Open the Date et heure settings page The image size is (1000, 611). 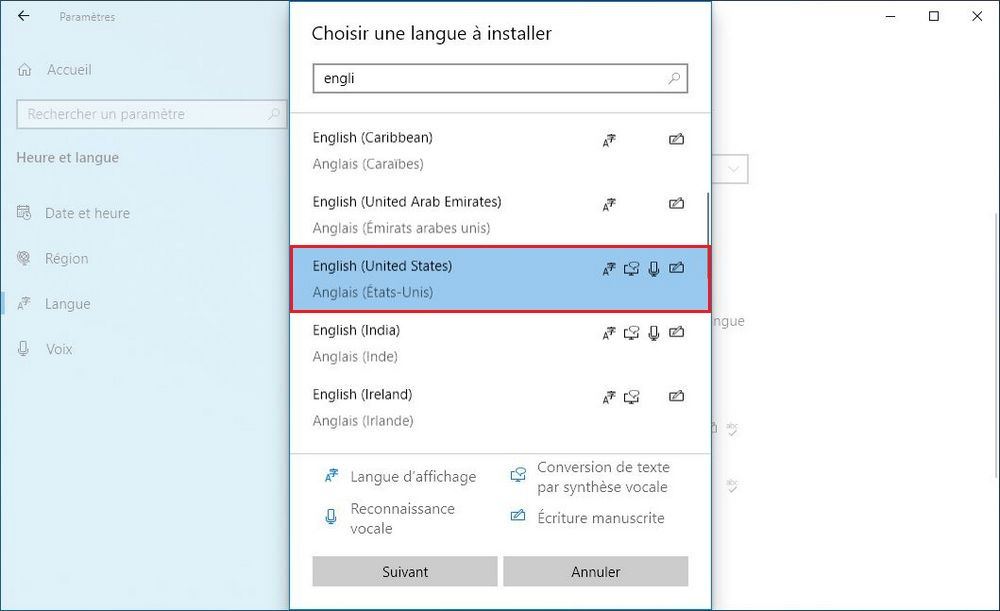tap(87, 213)
